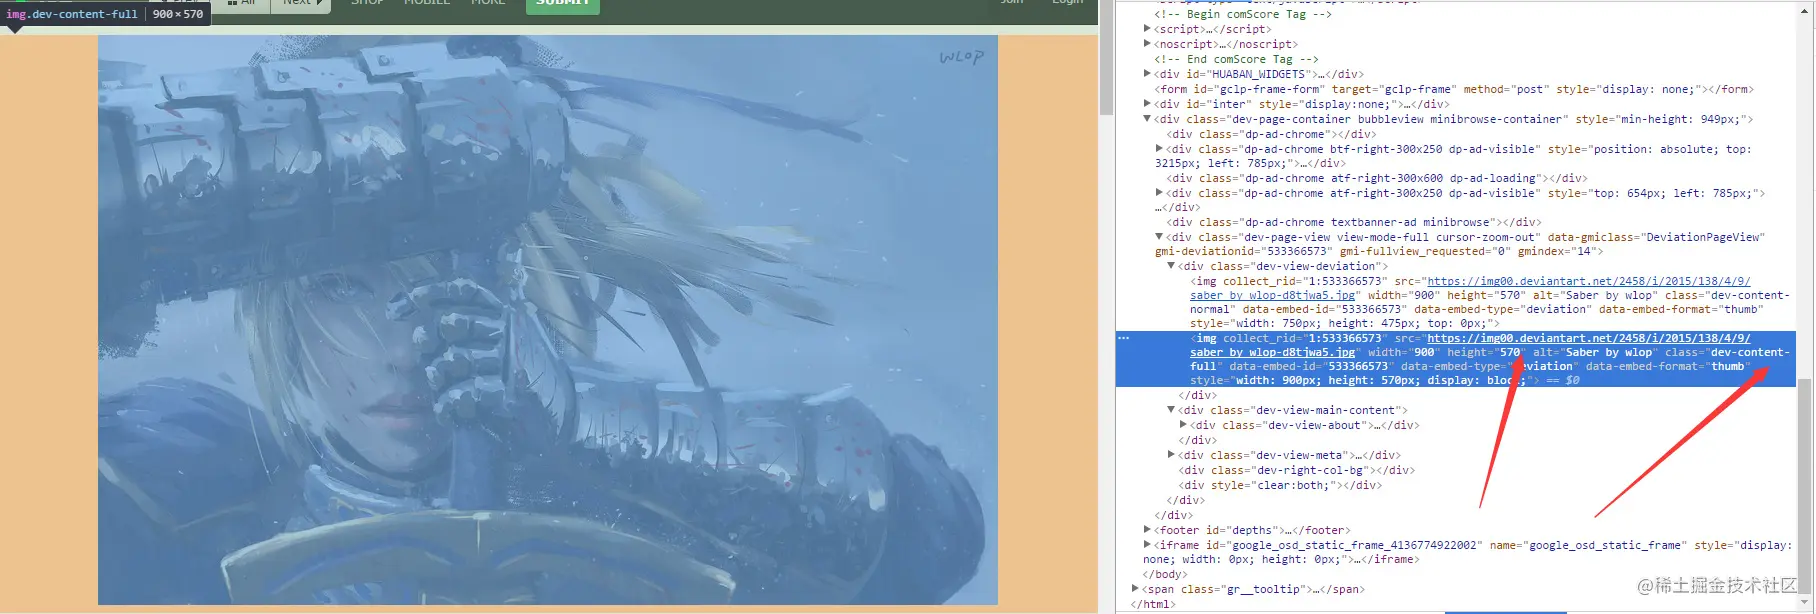The width and height of the screenshot is (1816, 614).
Task: Go to Next deviation button
Action: coord(303,4)
